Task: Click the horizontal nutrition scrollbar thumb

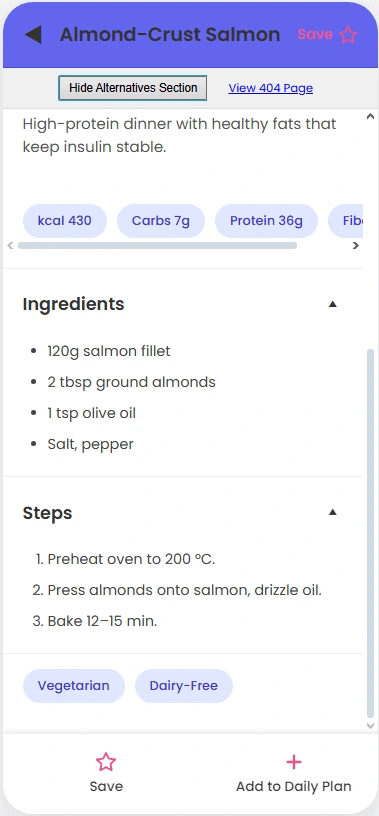Action: [x=157, y=246]
